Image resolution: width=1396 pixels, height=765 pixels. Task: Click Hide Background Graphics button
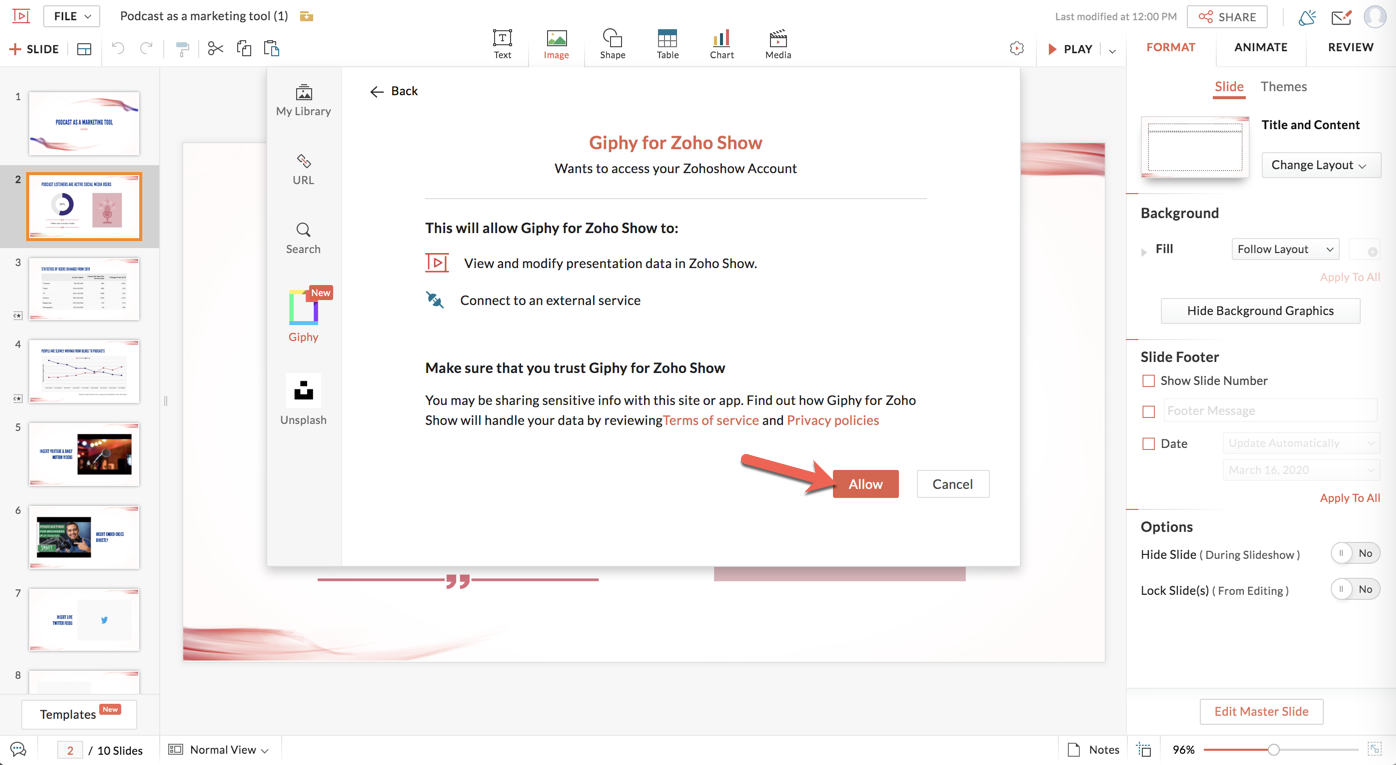pyautogui.click(x=1260, y=311)
